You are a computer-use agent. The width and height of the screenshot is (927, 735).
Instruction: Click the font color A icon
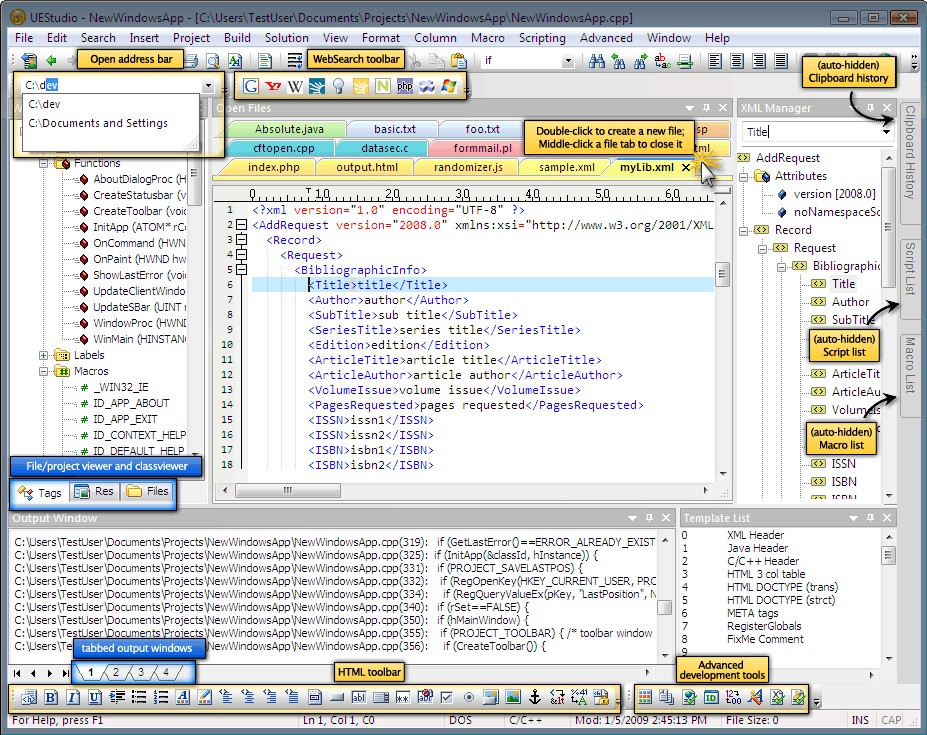(x=183, y=698)
